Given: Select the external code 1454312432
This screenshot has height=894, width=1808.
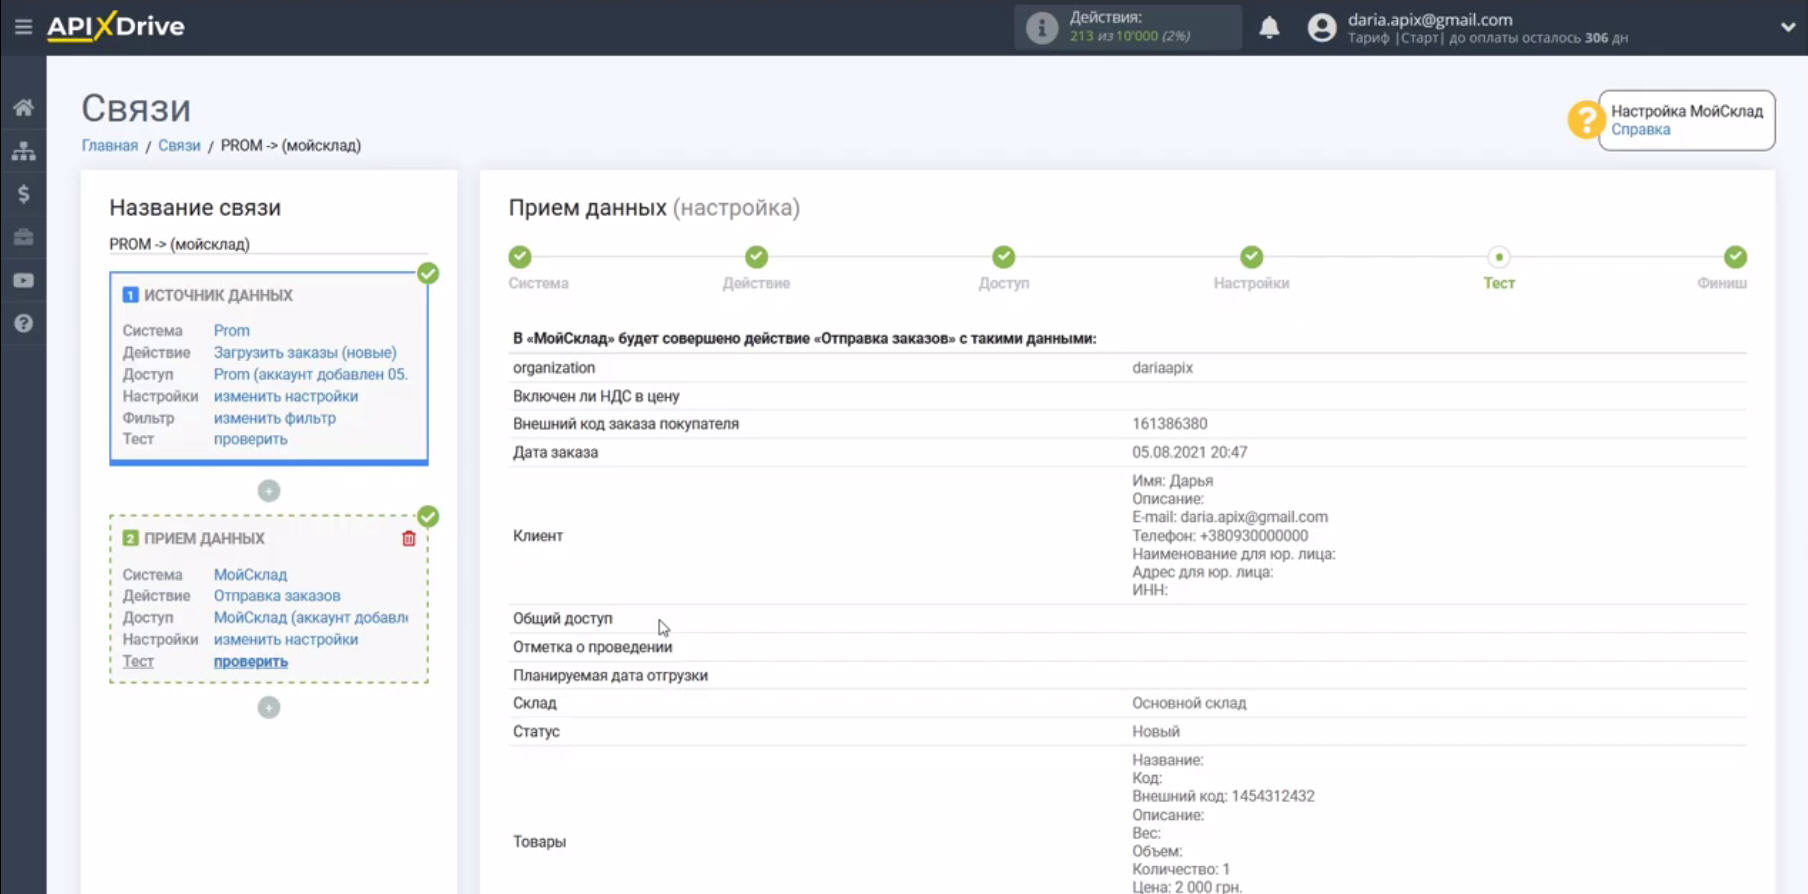Looking at the screenshot, I should coord(1273,796).
